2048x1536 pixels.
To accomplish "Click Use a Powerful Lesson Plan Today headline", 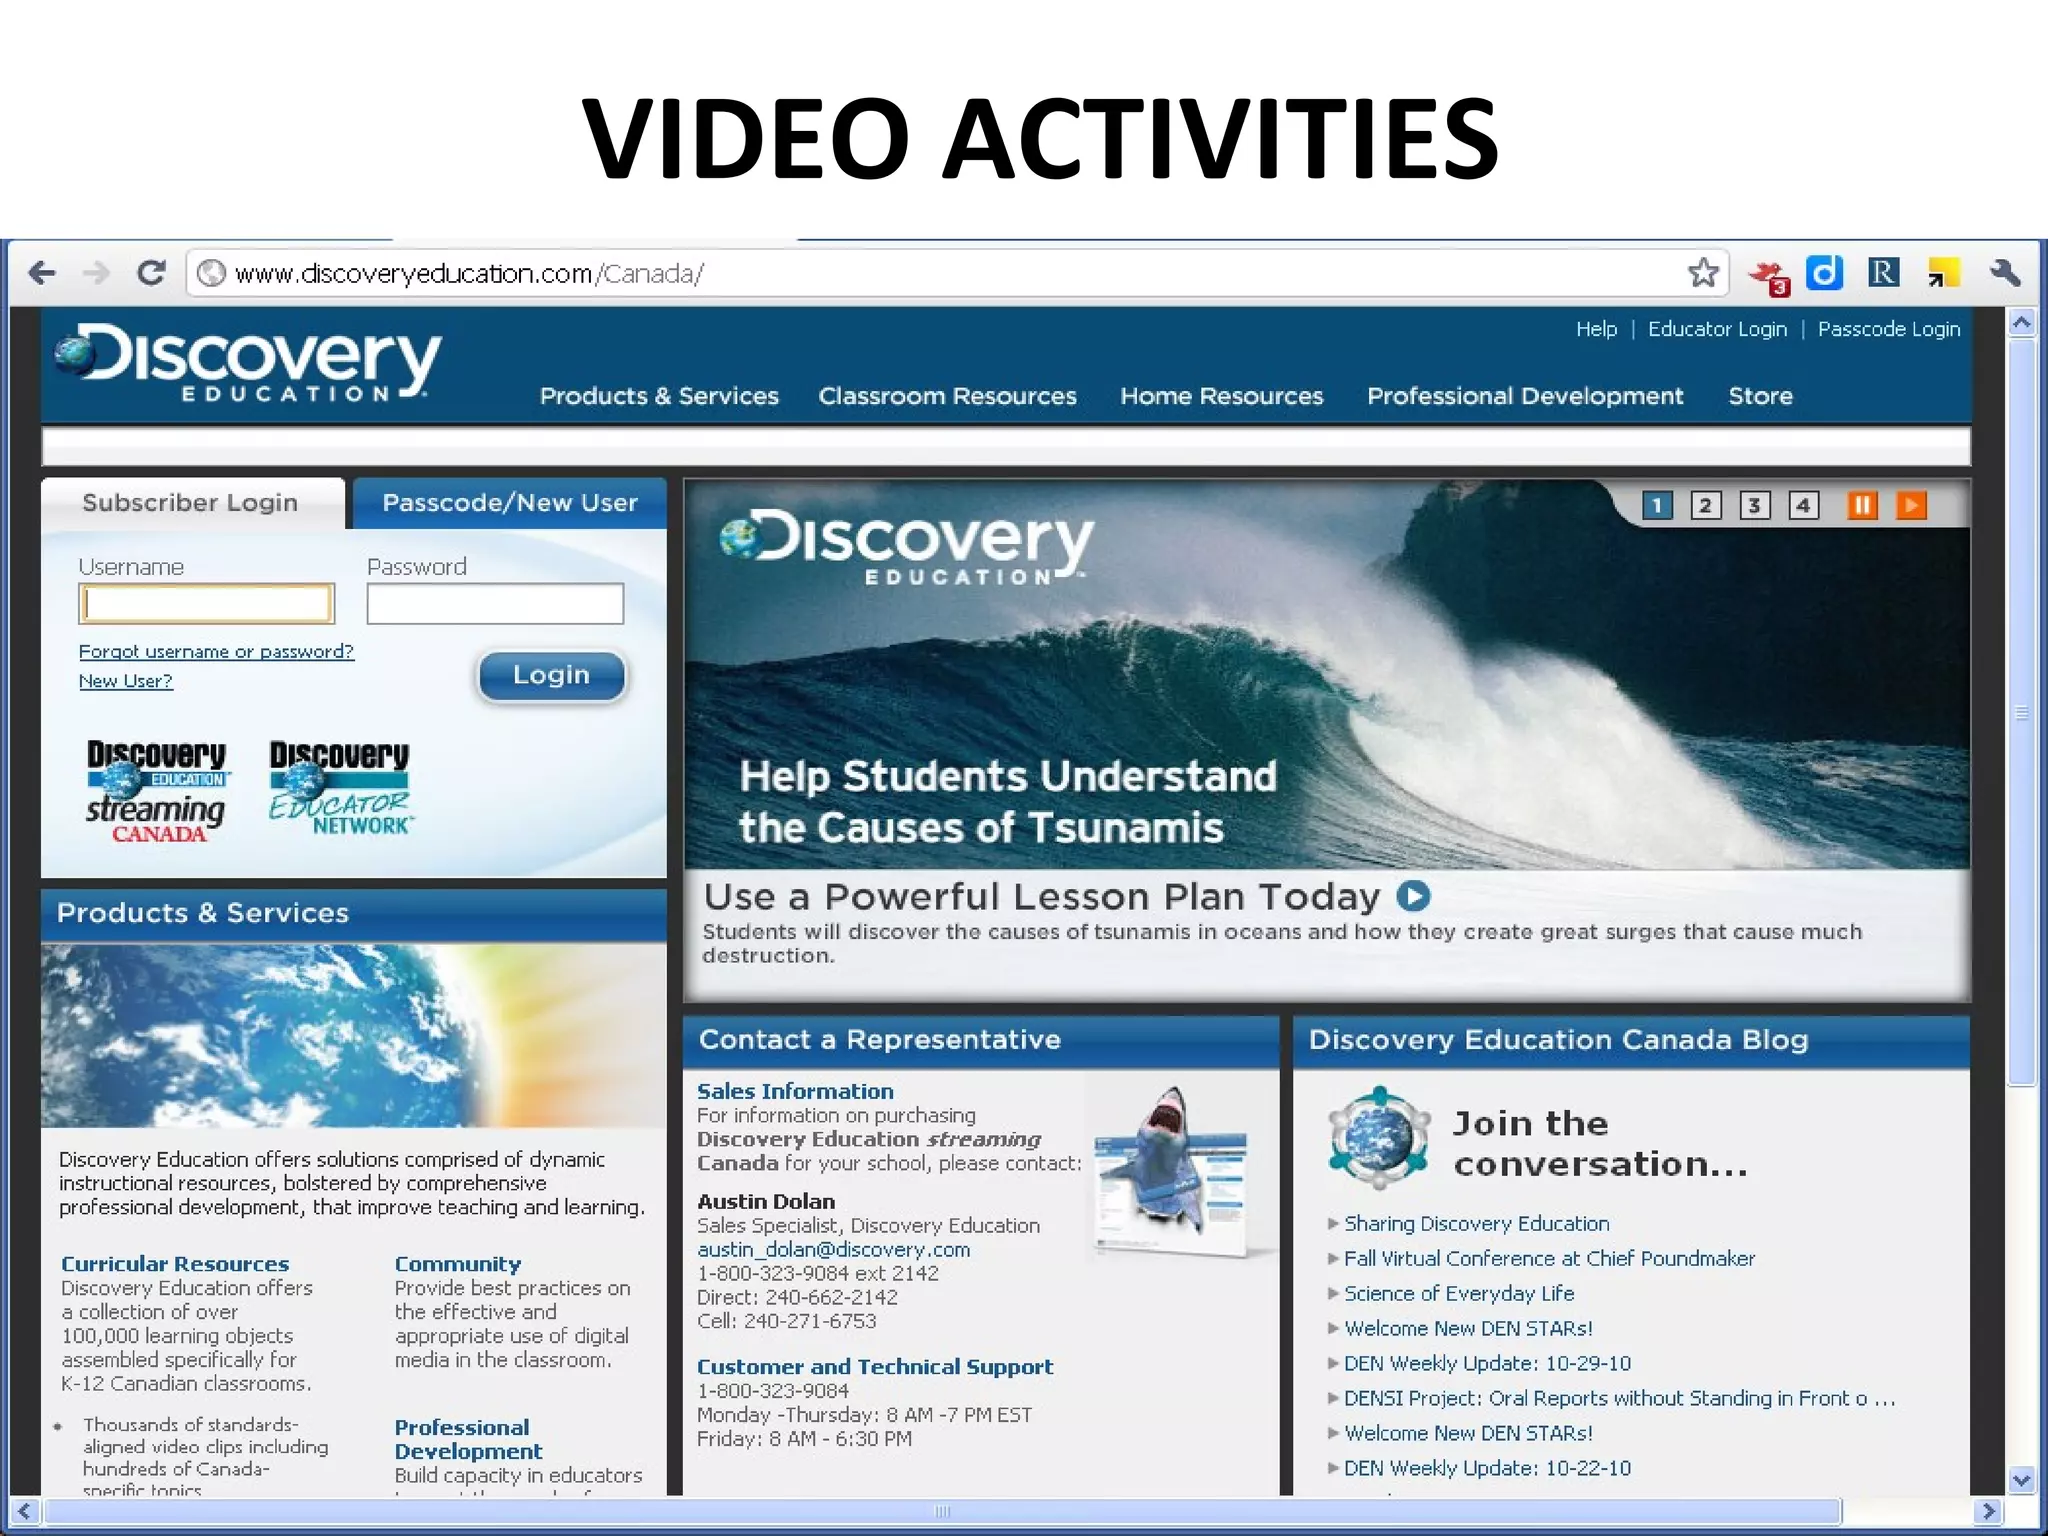I will (x=1041, y=897).
